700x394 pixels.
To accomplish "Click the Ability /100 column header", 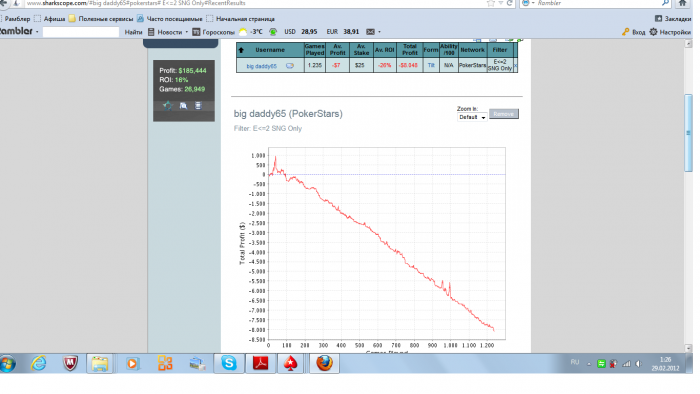I will [x=449, y=50].
